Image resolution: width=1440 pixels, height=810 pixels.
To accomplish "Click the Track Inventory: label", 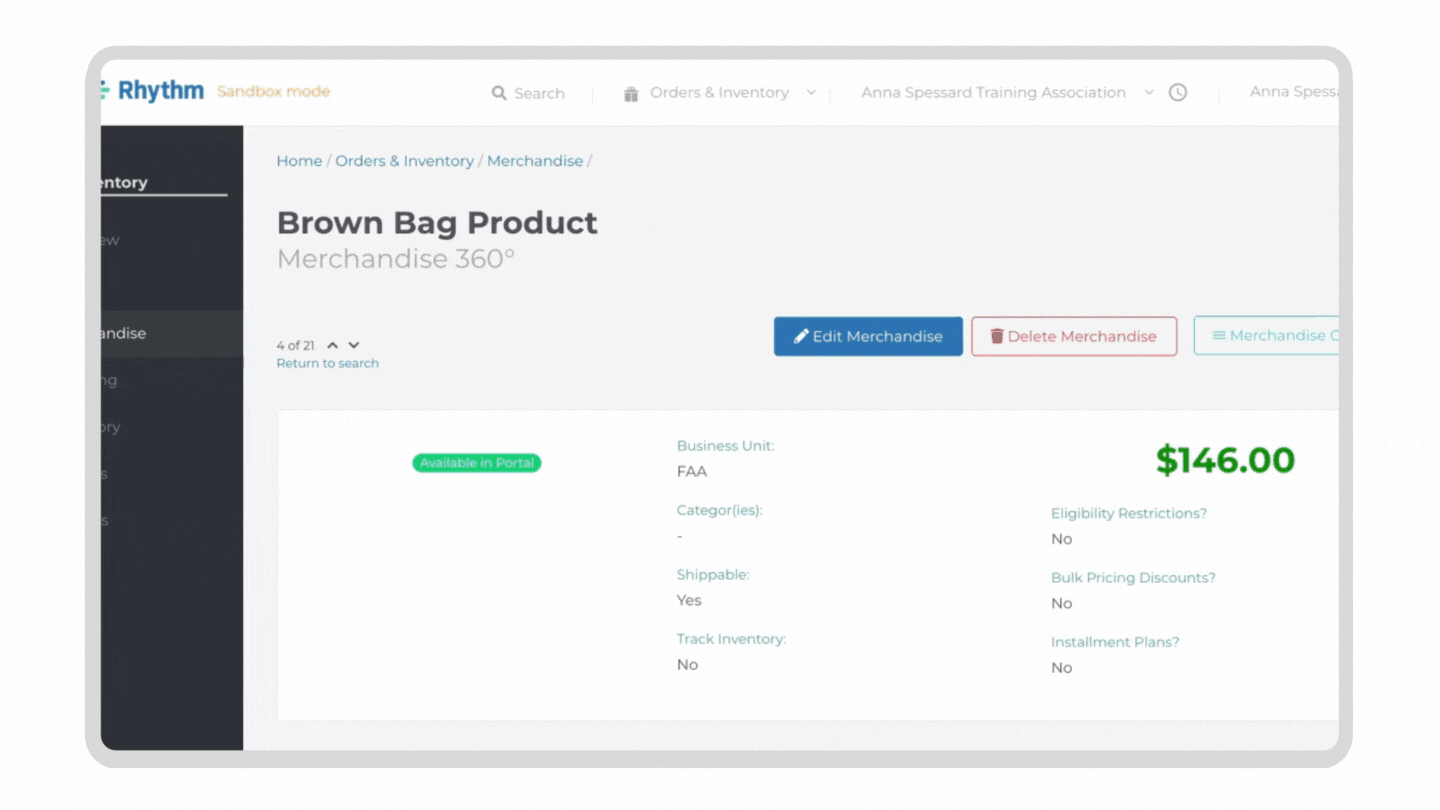I will 732,638.
